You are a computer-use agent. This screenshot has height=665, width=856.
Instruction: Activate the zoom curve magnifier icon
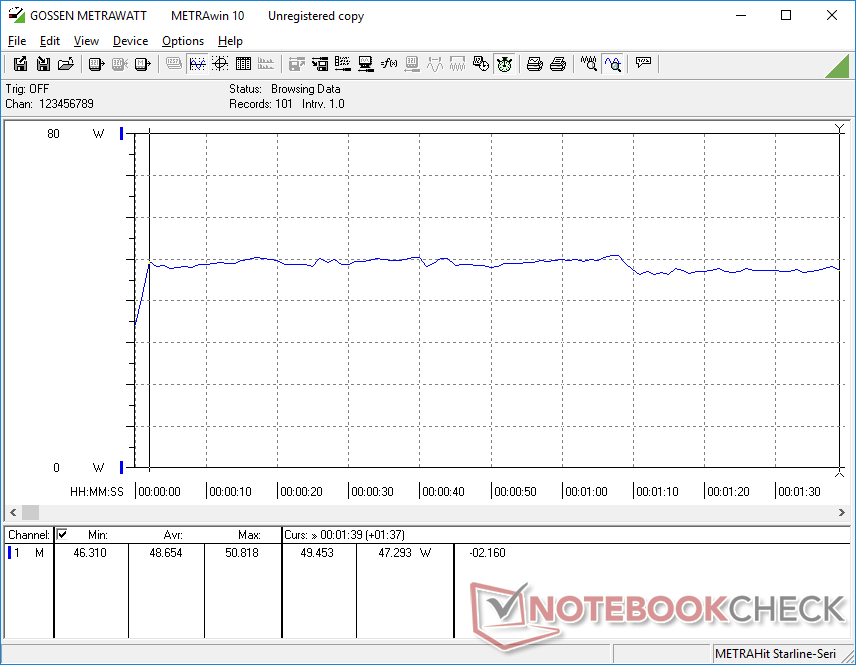point(613,64)
